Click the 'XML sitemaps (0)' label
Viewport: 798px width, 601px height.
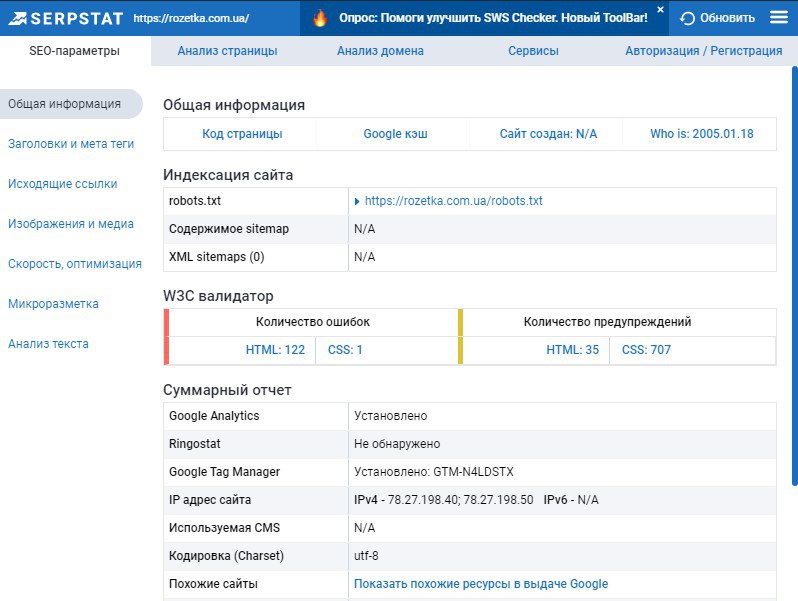[x=217, y=257]
